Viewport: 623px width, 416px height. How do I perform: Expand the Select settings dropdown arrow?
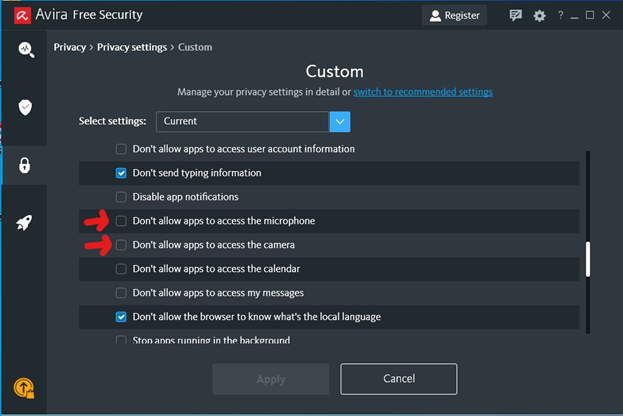[x=340, y=121]
